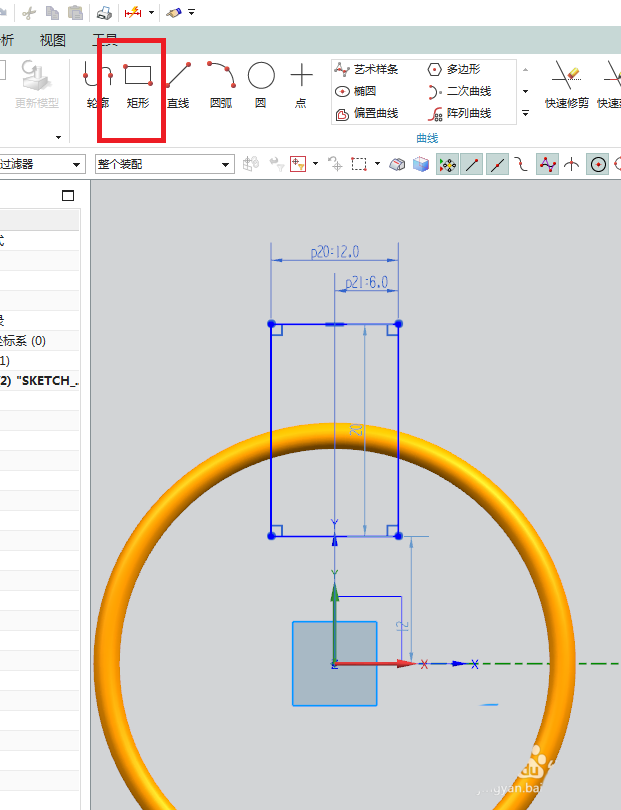Toggle the intersection snap

point(571,165)
